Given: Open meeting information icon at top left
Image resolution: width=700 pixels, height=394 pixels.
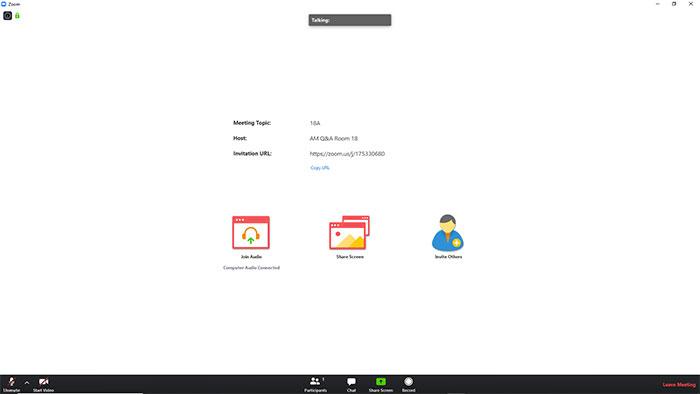Looking at the screenshot, I should point(8,16).
